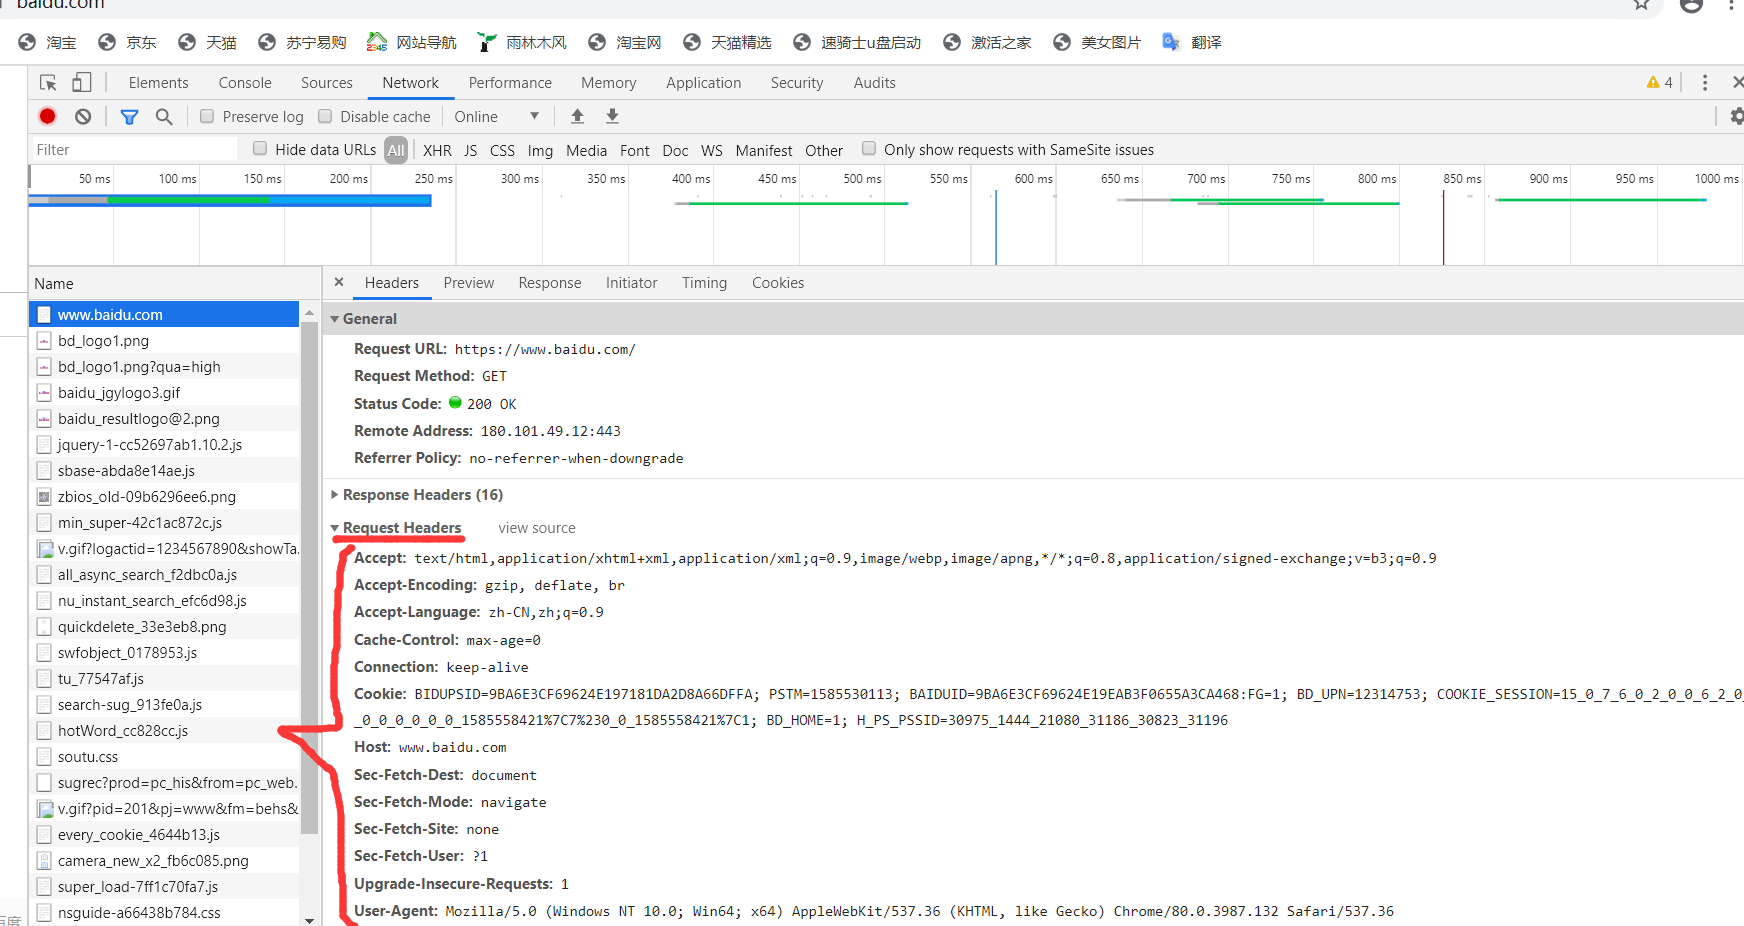
Task: Open DevTools more options menu
Action: point(1705,82)
